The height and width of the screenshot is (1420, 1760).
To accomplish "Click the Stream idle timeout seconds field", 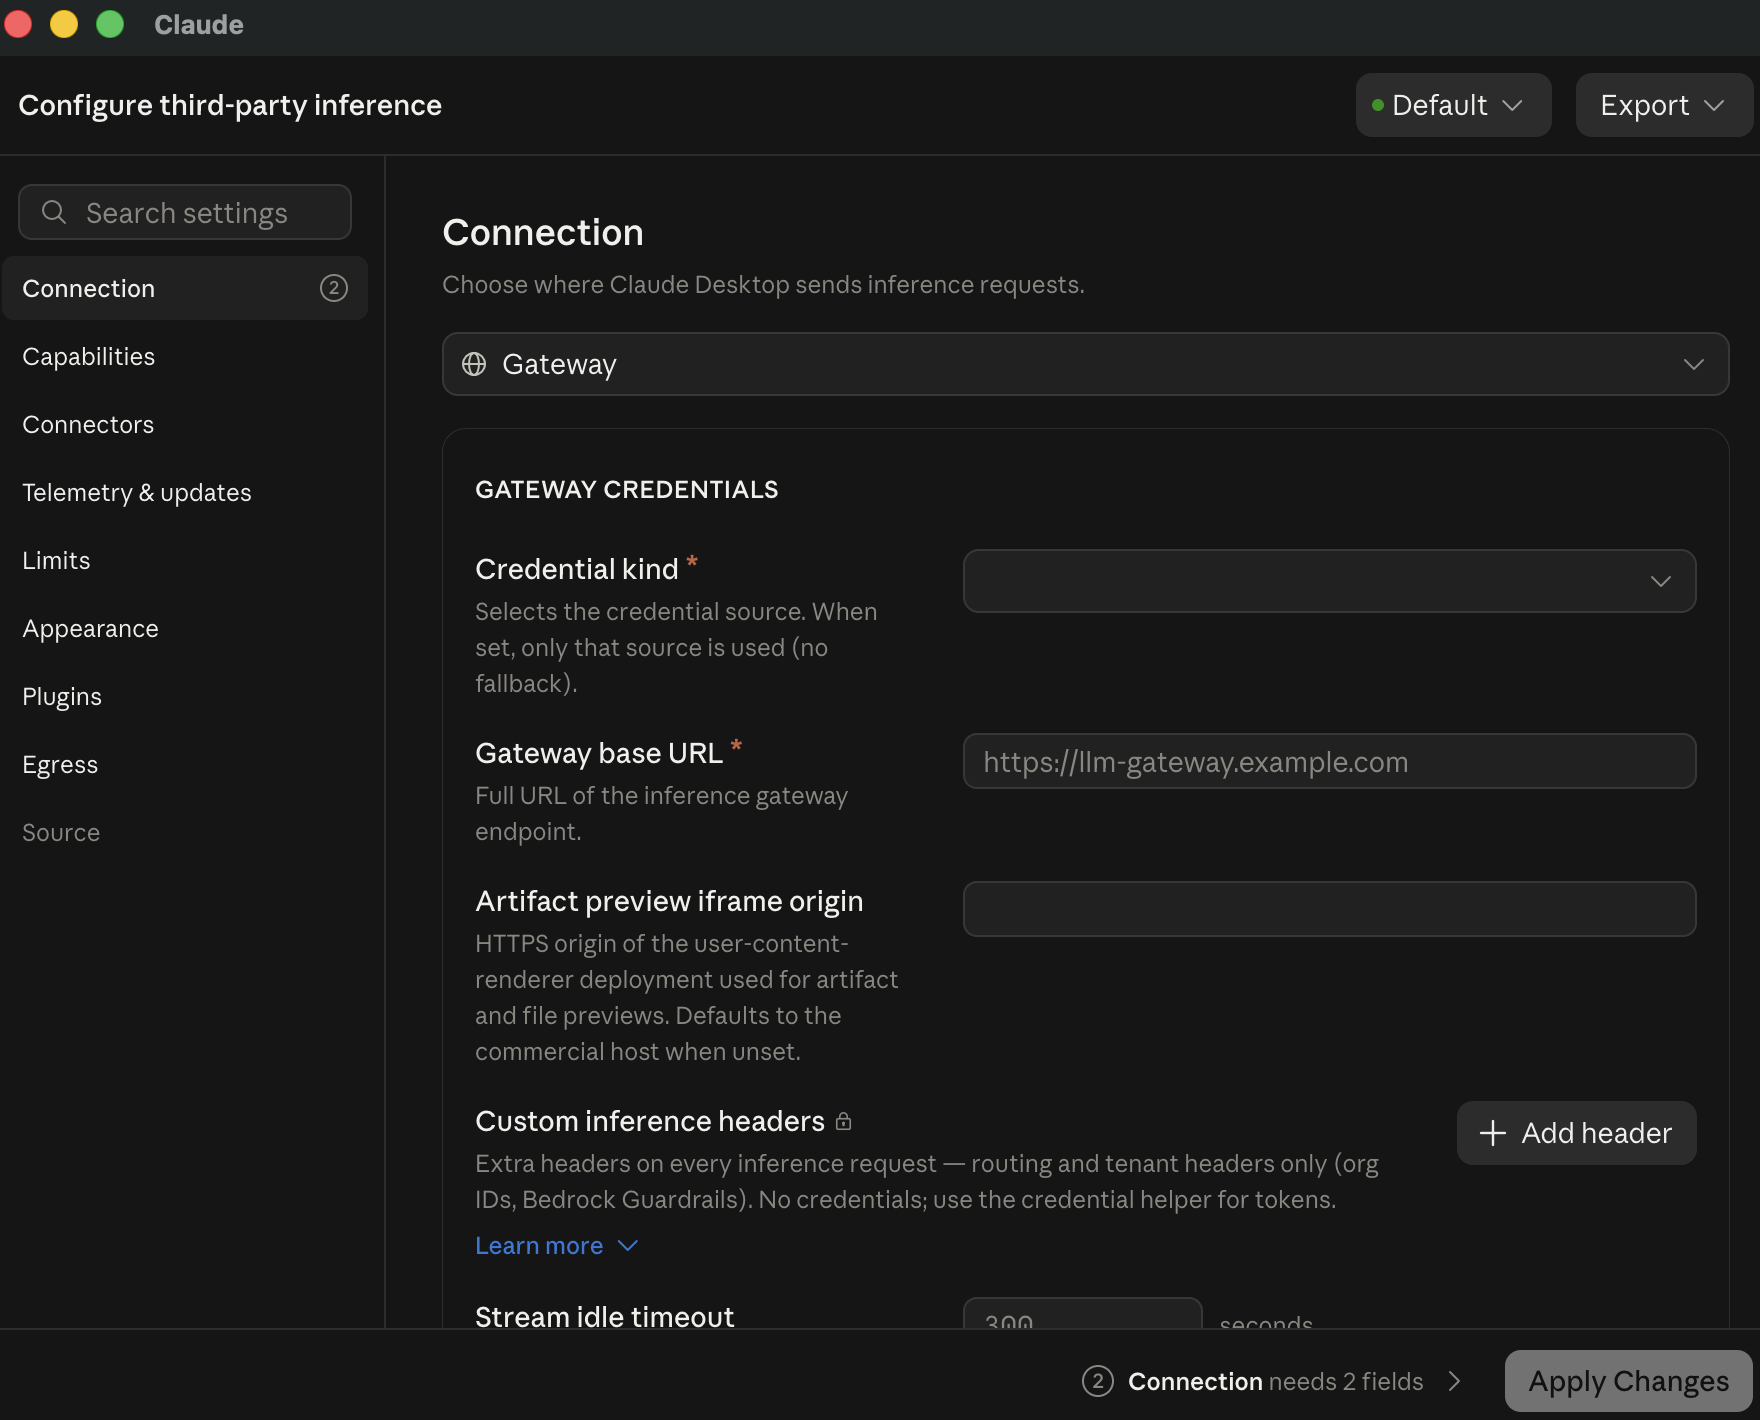I will (x=1083, y=1314).
